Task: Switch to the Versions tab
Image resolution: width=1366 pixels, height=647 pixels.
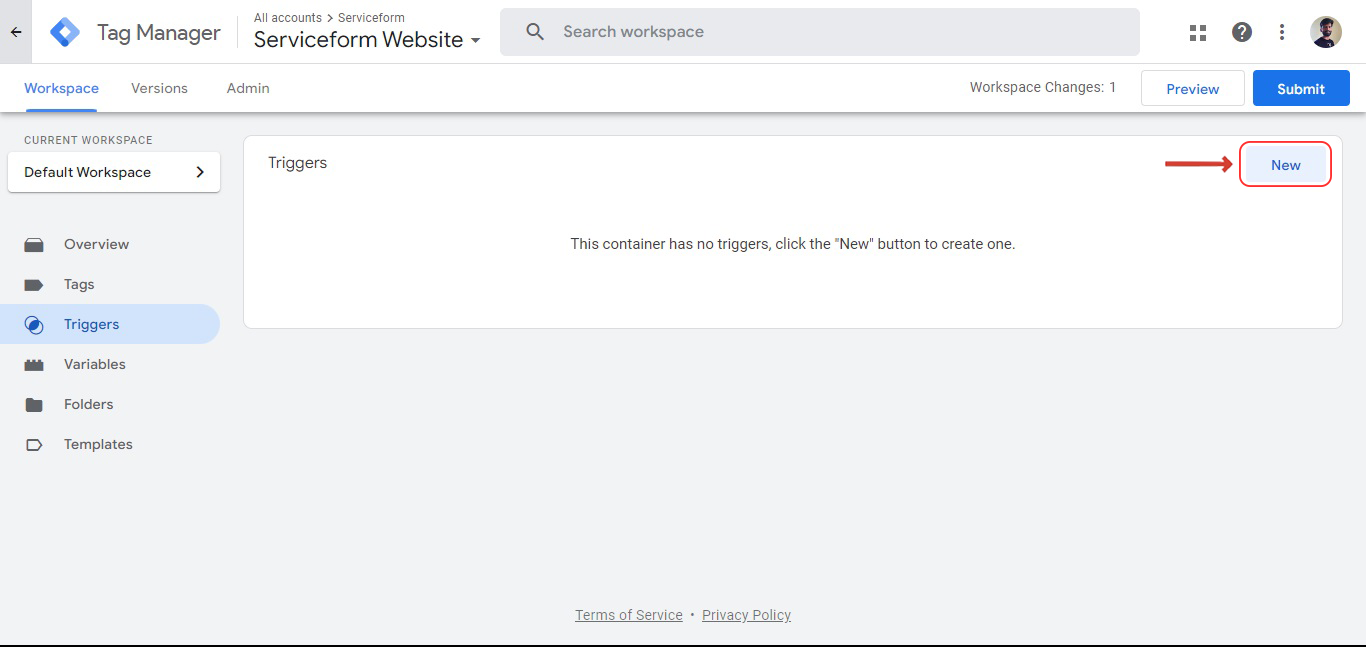Action: pos(159,88)
